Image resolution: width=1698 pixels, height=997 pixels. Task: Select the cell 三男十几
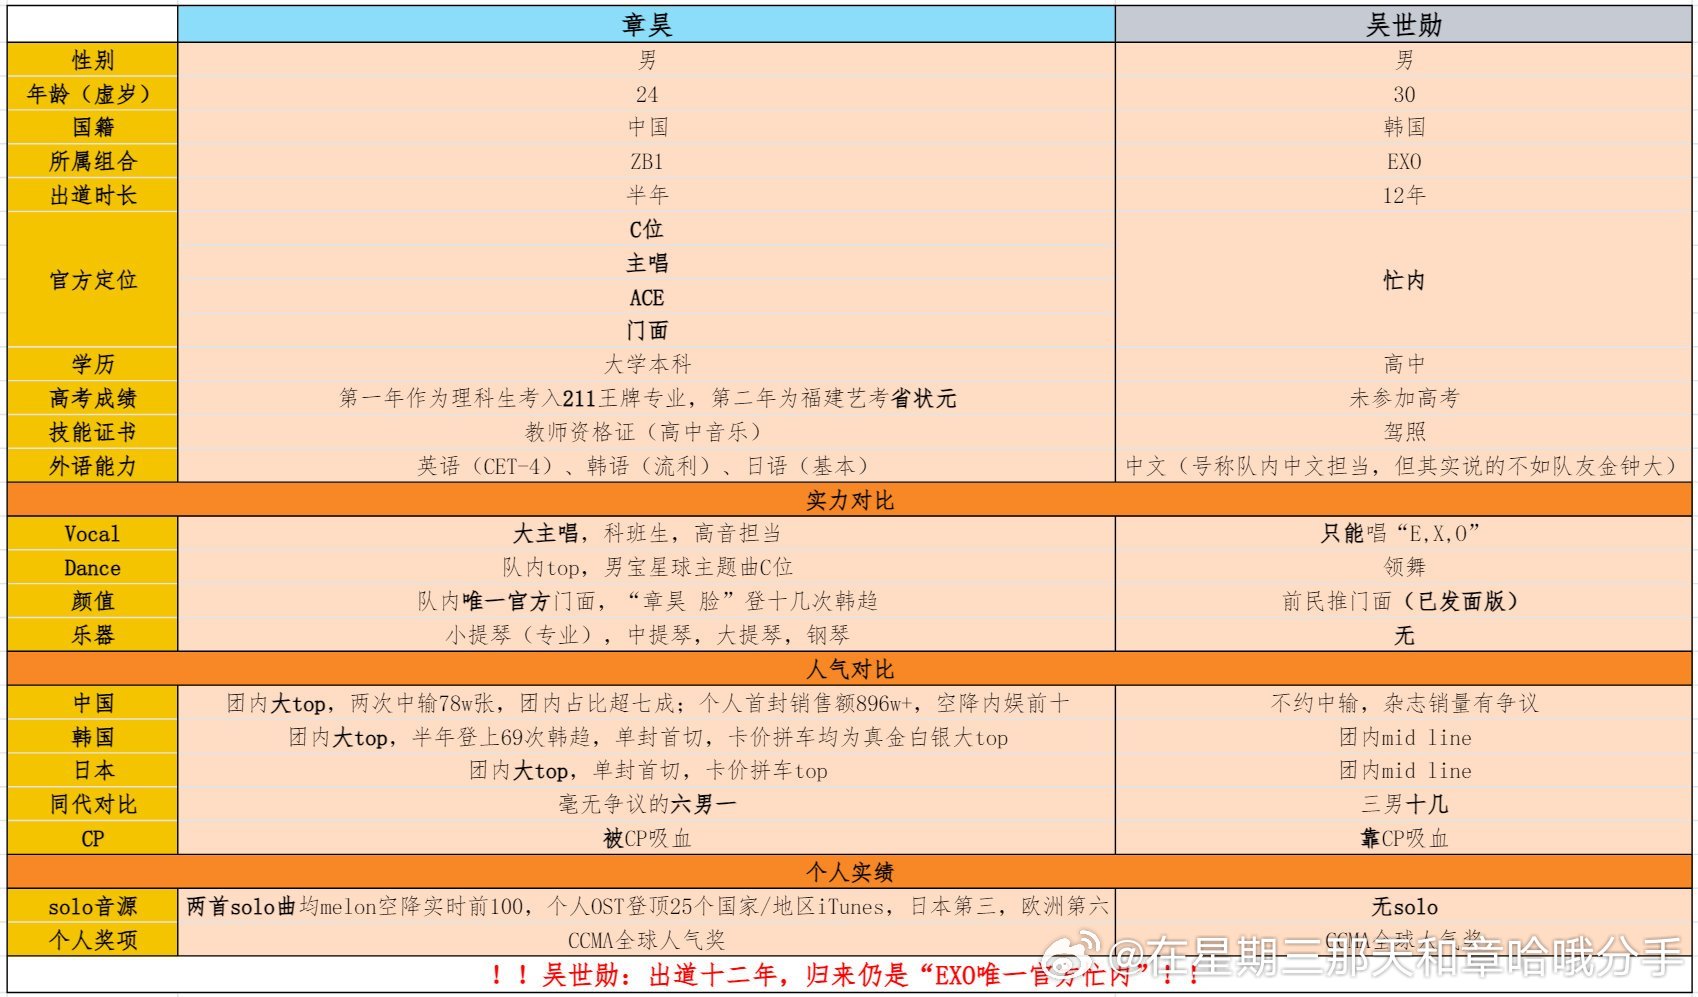1403,804
